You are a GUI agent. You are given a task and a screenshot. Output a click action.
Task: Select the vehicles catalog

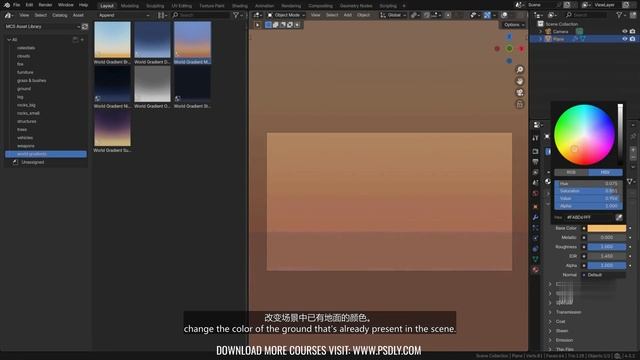click(x=25, y=138)
